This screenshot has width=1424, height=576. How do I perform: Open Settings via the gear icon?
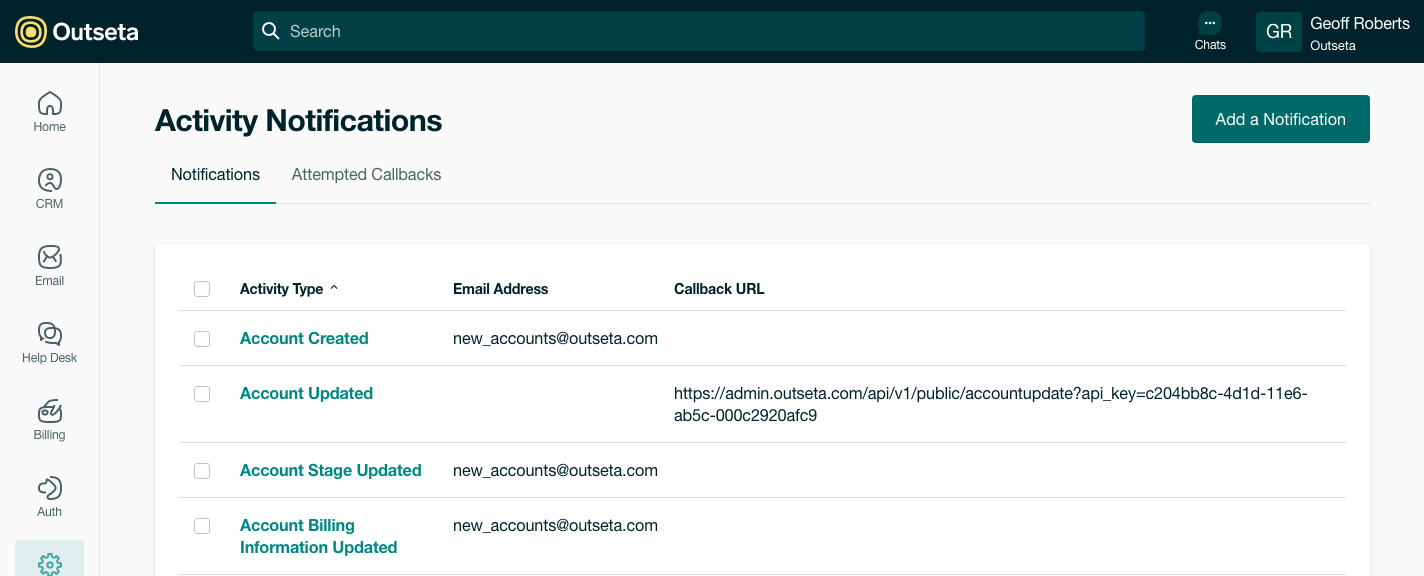point(49,562)
